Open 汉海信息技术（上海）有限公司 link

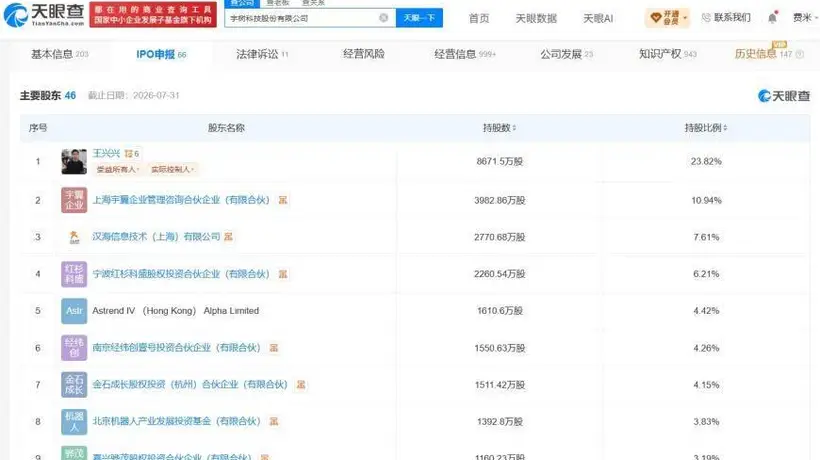tap(156, 237)
